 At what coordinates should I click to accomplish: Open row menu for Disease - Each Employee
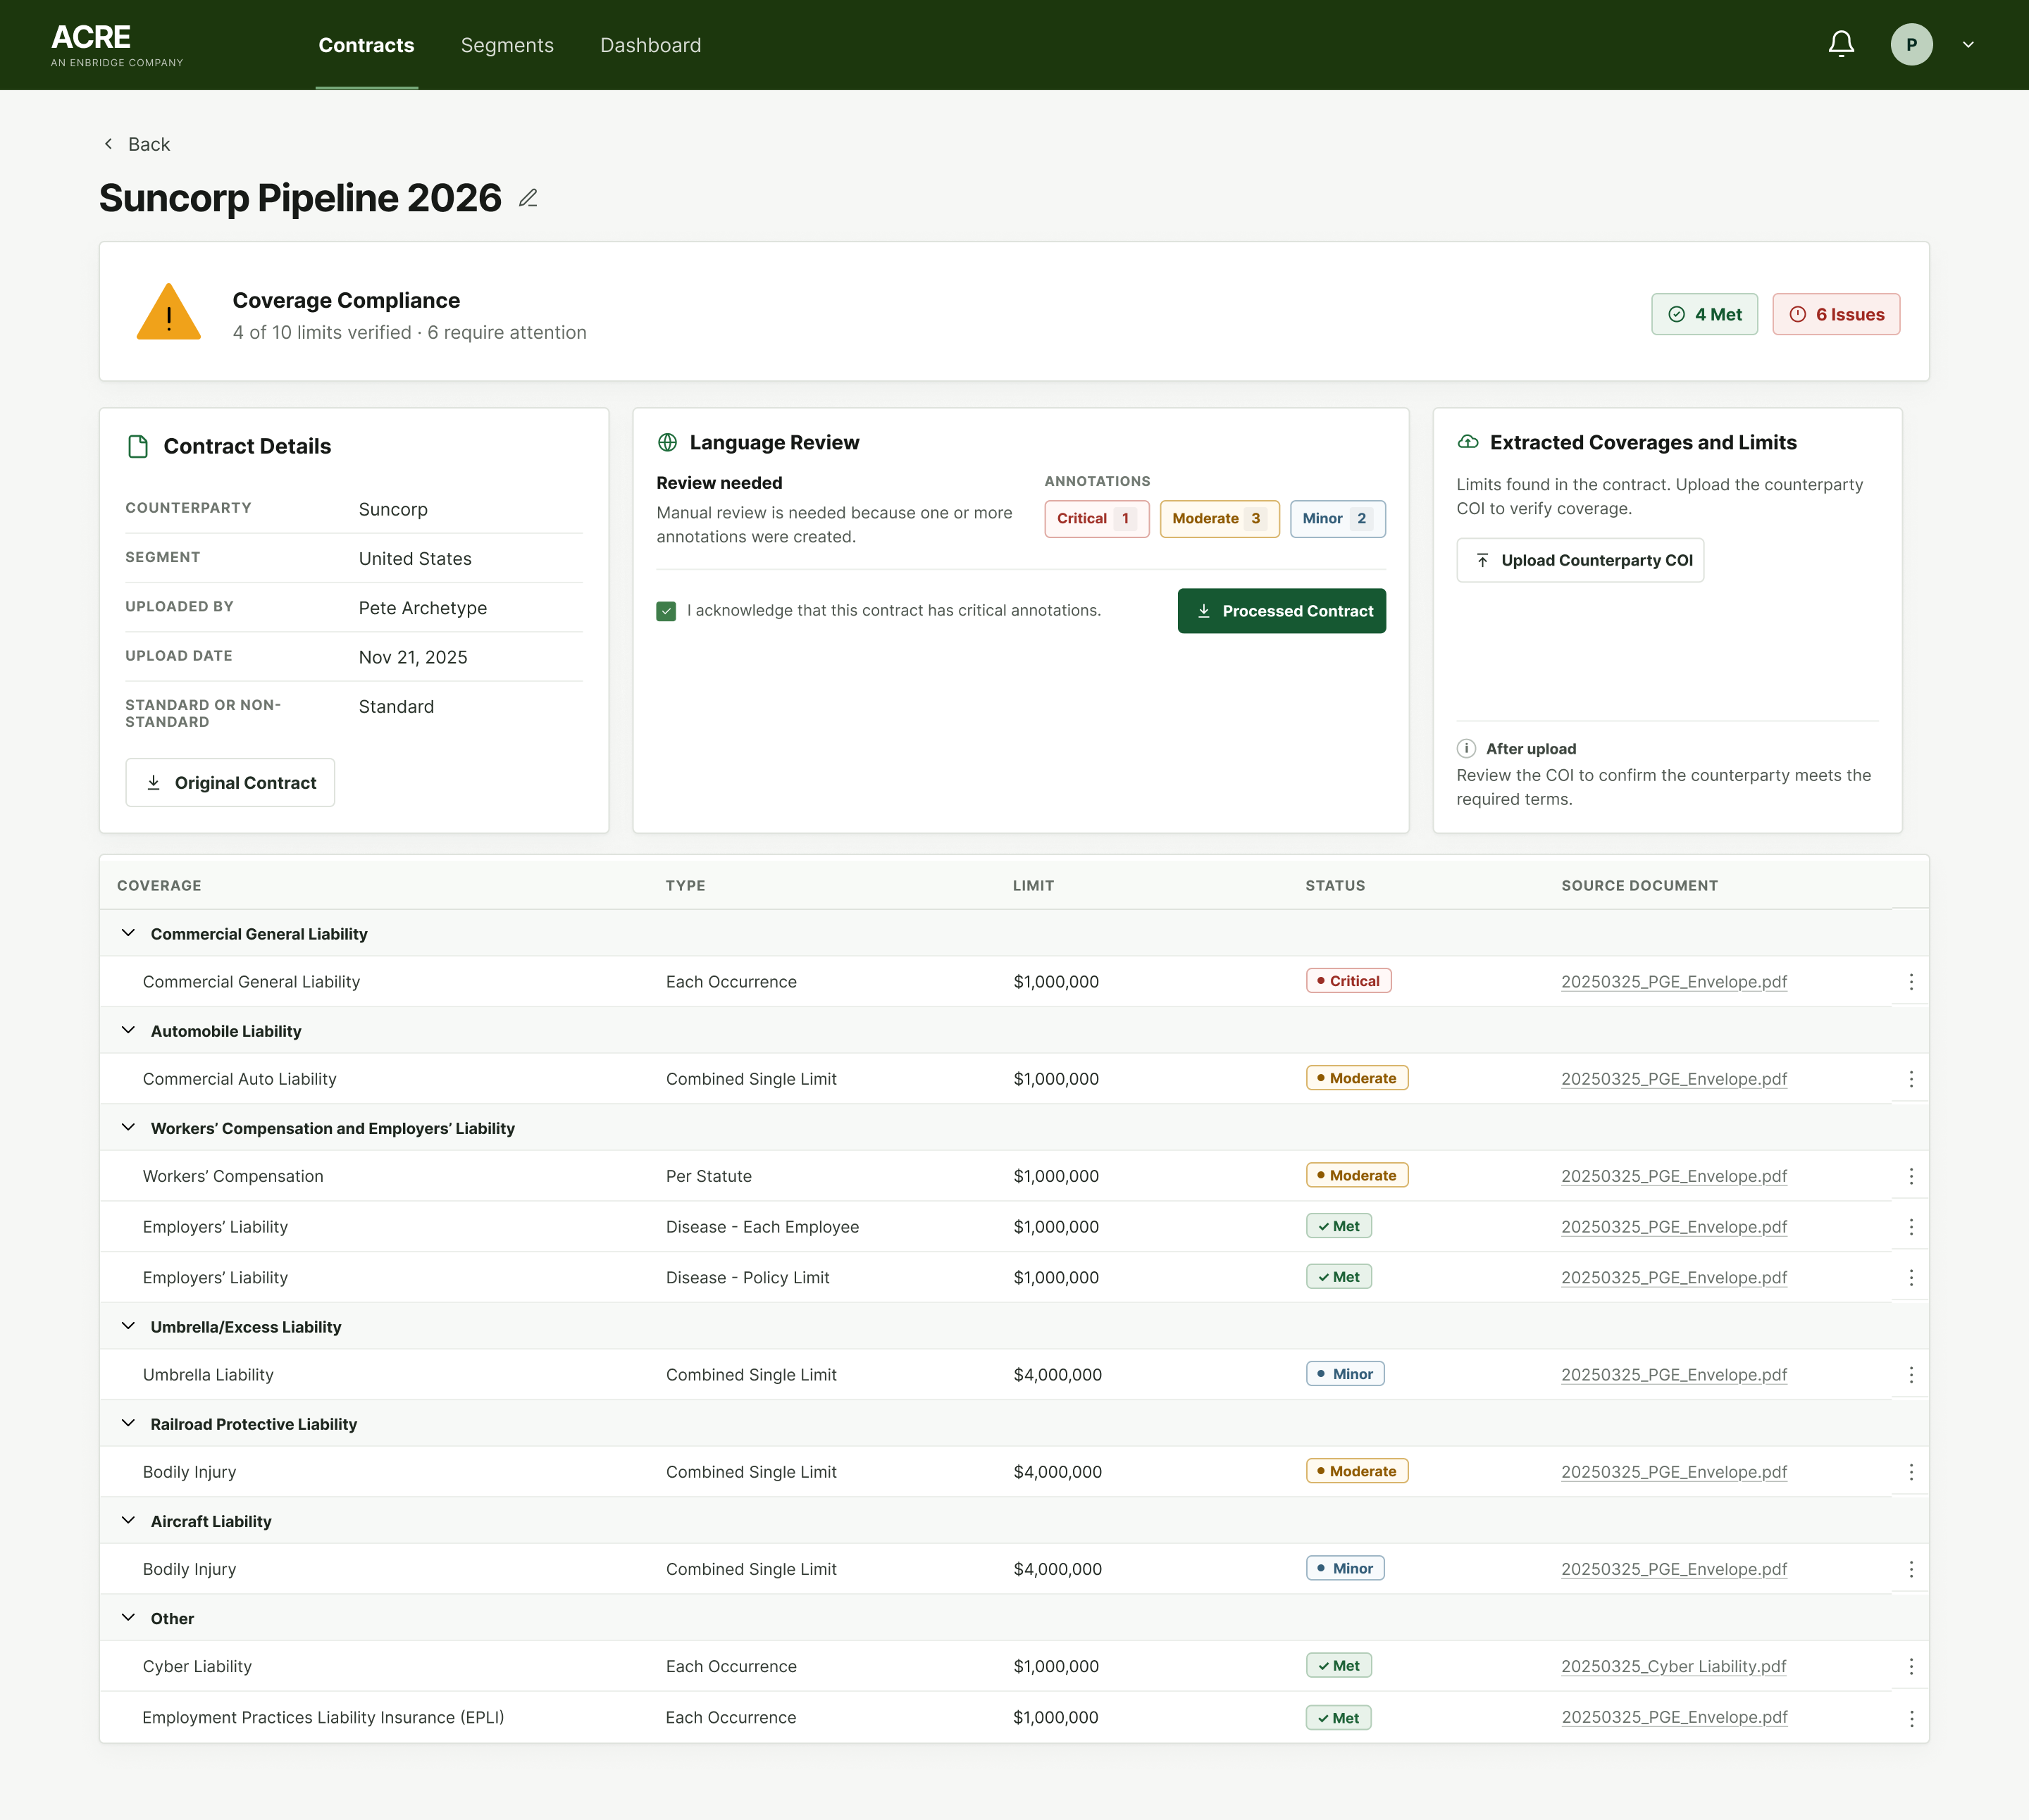point(1911,1227)
